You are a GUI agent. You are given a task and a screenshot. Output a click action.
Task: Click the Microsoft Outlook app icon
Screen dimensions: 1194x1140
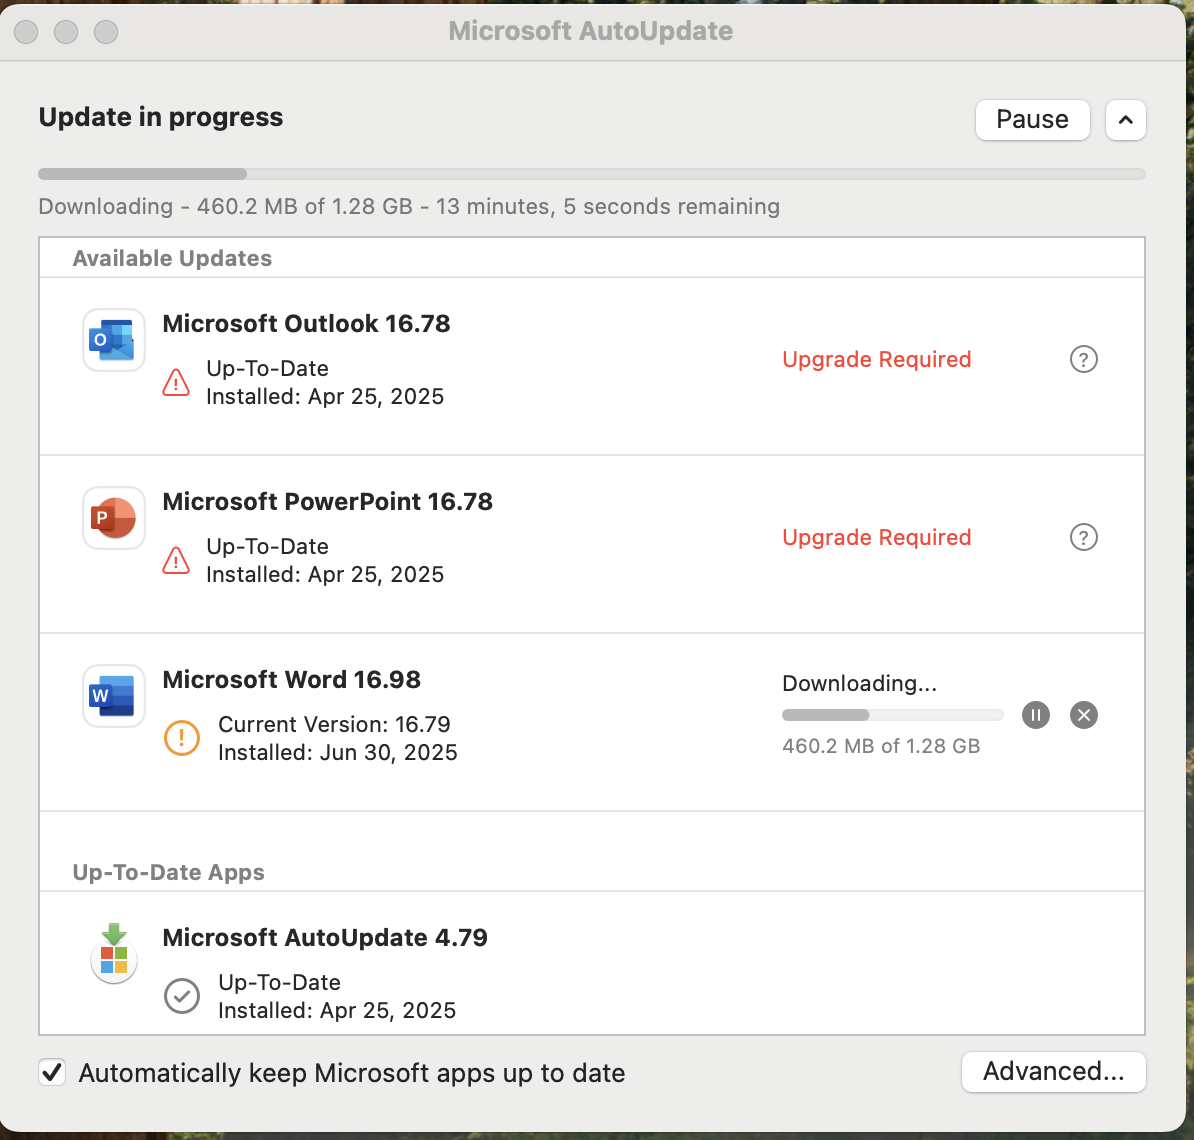pos(113,340)
